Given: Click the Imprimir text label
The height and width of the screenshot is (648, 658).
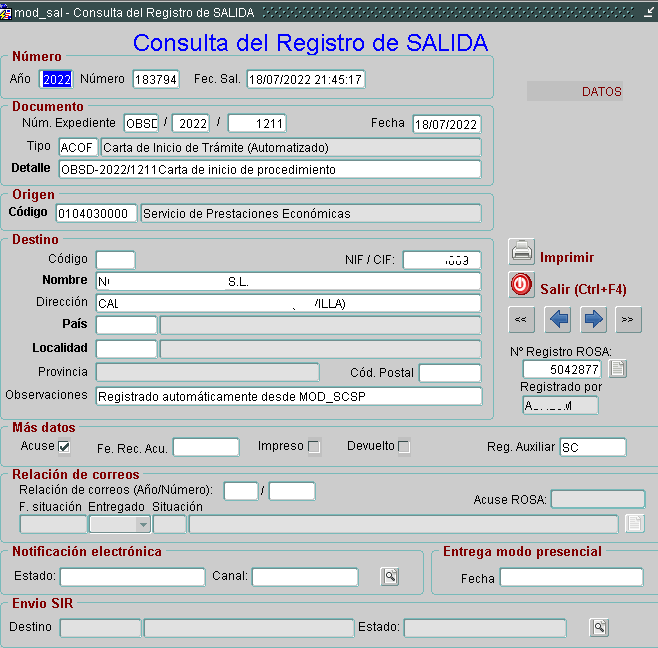Looking at the screenshot, I should pyautogui.click(x=567, y=257).
